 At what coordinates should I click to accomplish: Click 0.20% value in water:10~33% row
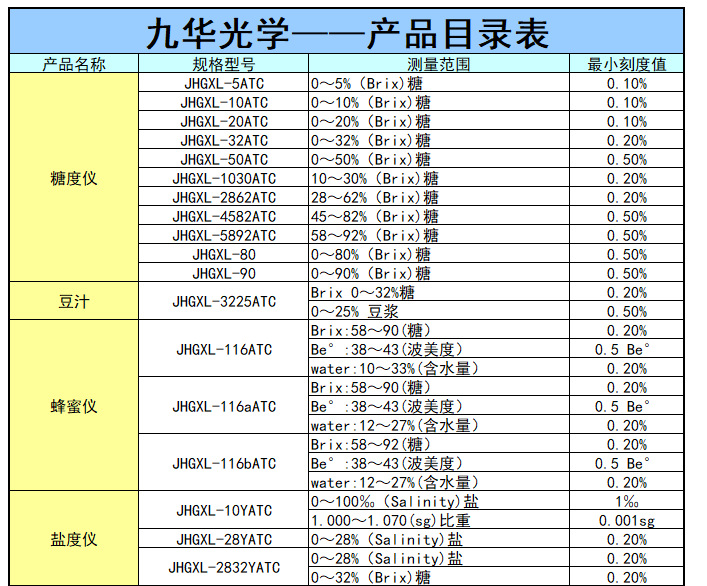[x=627, y=368]
